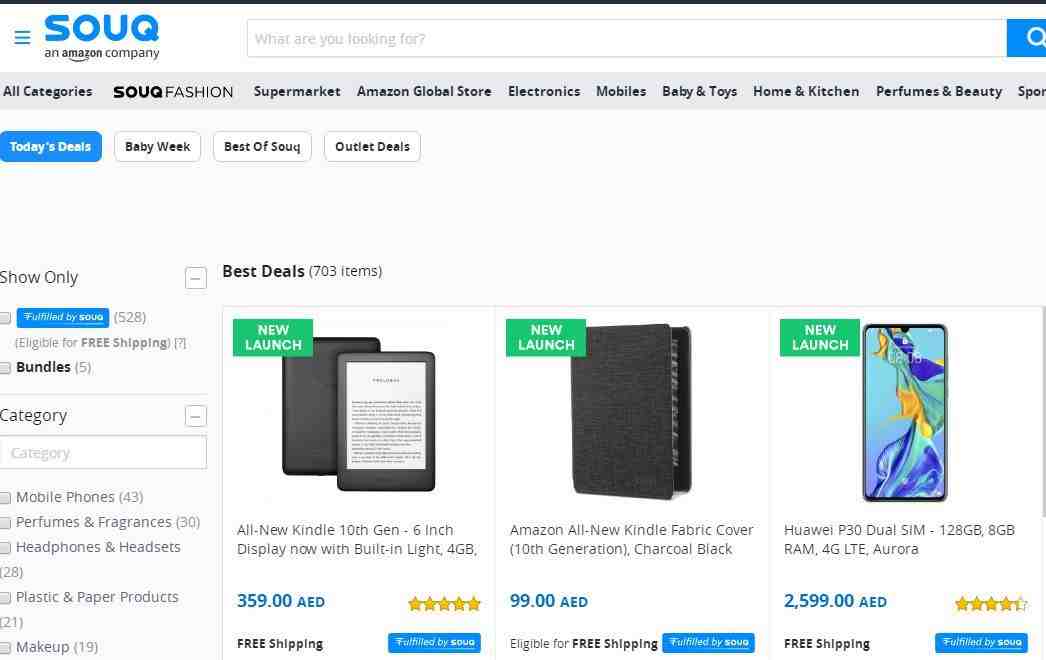Click the New Launch badge on Fabric Cover
This screenshot has width=1046, height=660.
click(546, 338)
